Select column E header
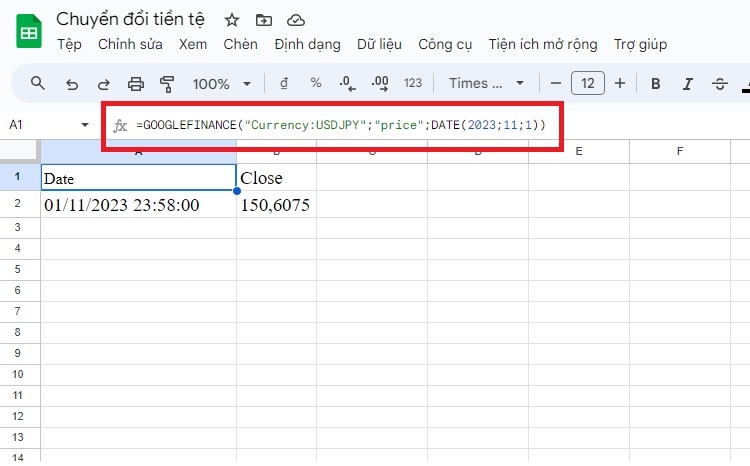 click(x=579, y=152)
